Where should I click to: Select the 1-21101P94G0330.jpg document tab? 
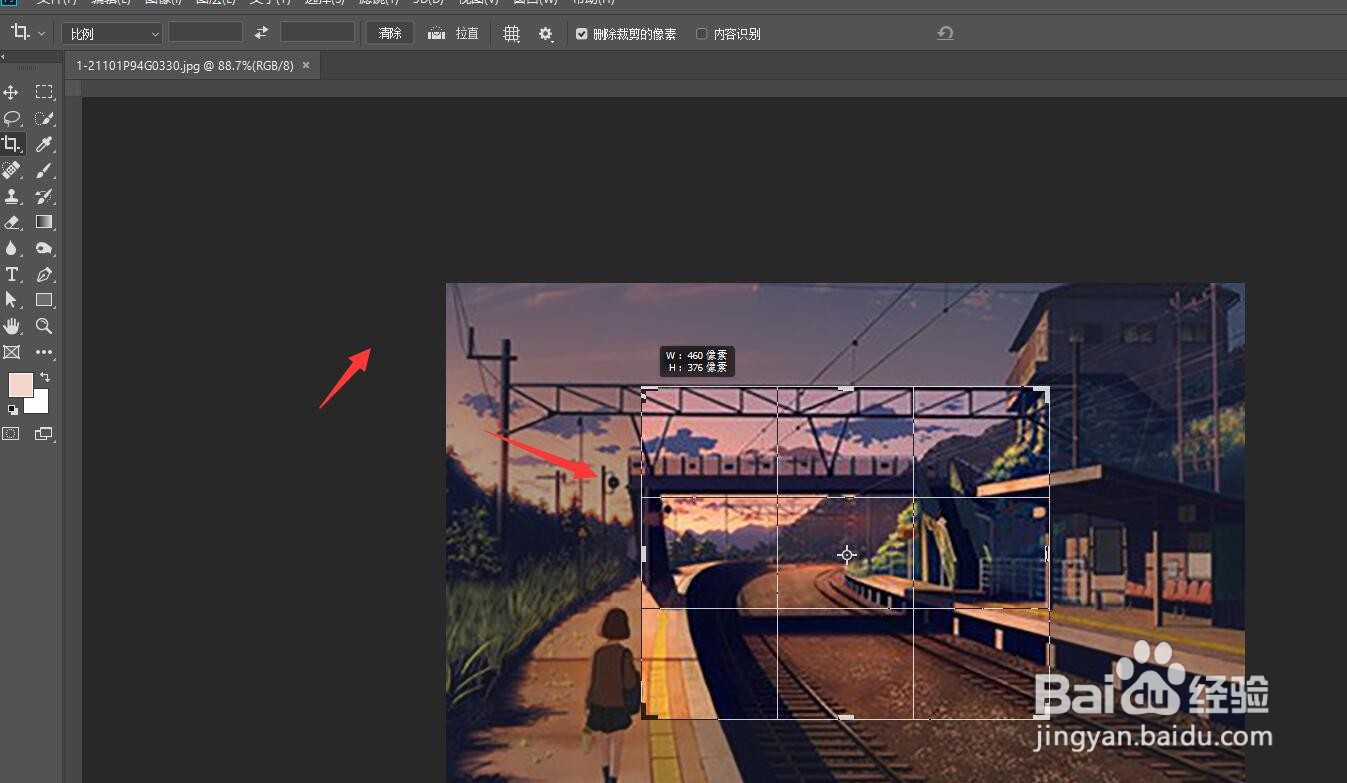tap(185, 65)
